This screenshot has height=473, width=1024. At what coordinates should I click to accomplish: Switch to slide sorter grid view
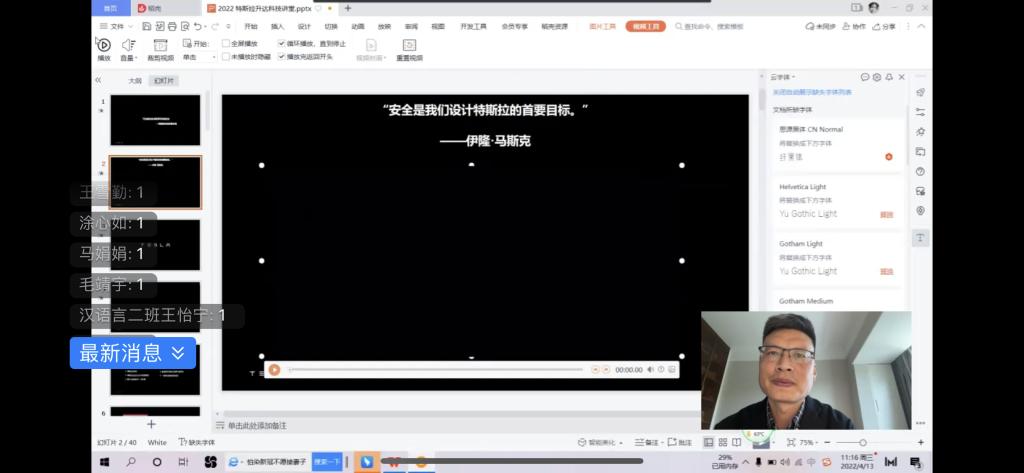click(723, 442)
